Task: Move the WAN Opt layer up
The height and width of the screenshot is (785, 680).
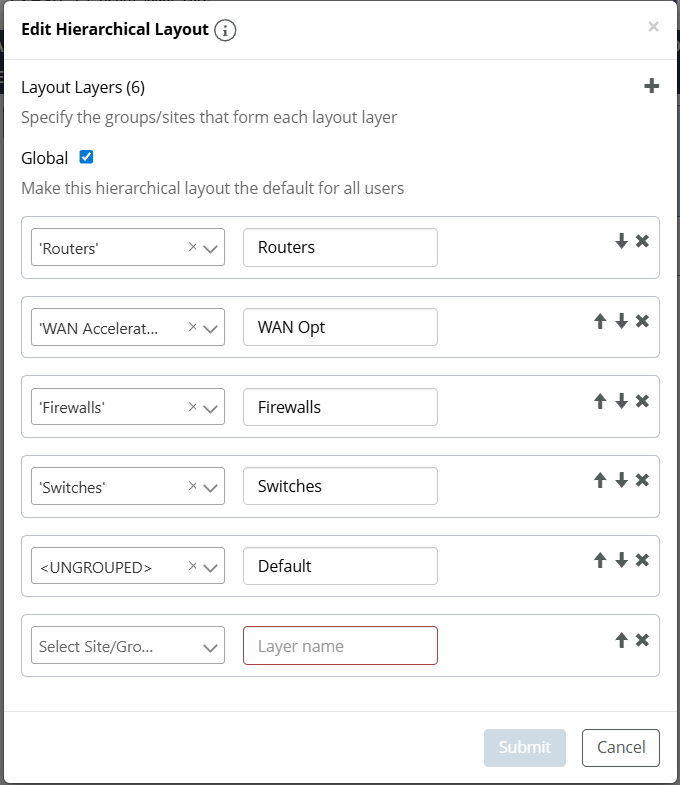Action: tap(600, 321)
